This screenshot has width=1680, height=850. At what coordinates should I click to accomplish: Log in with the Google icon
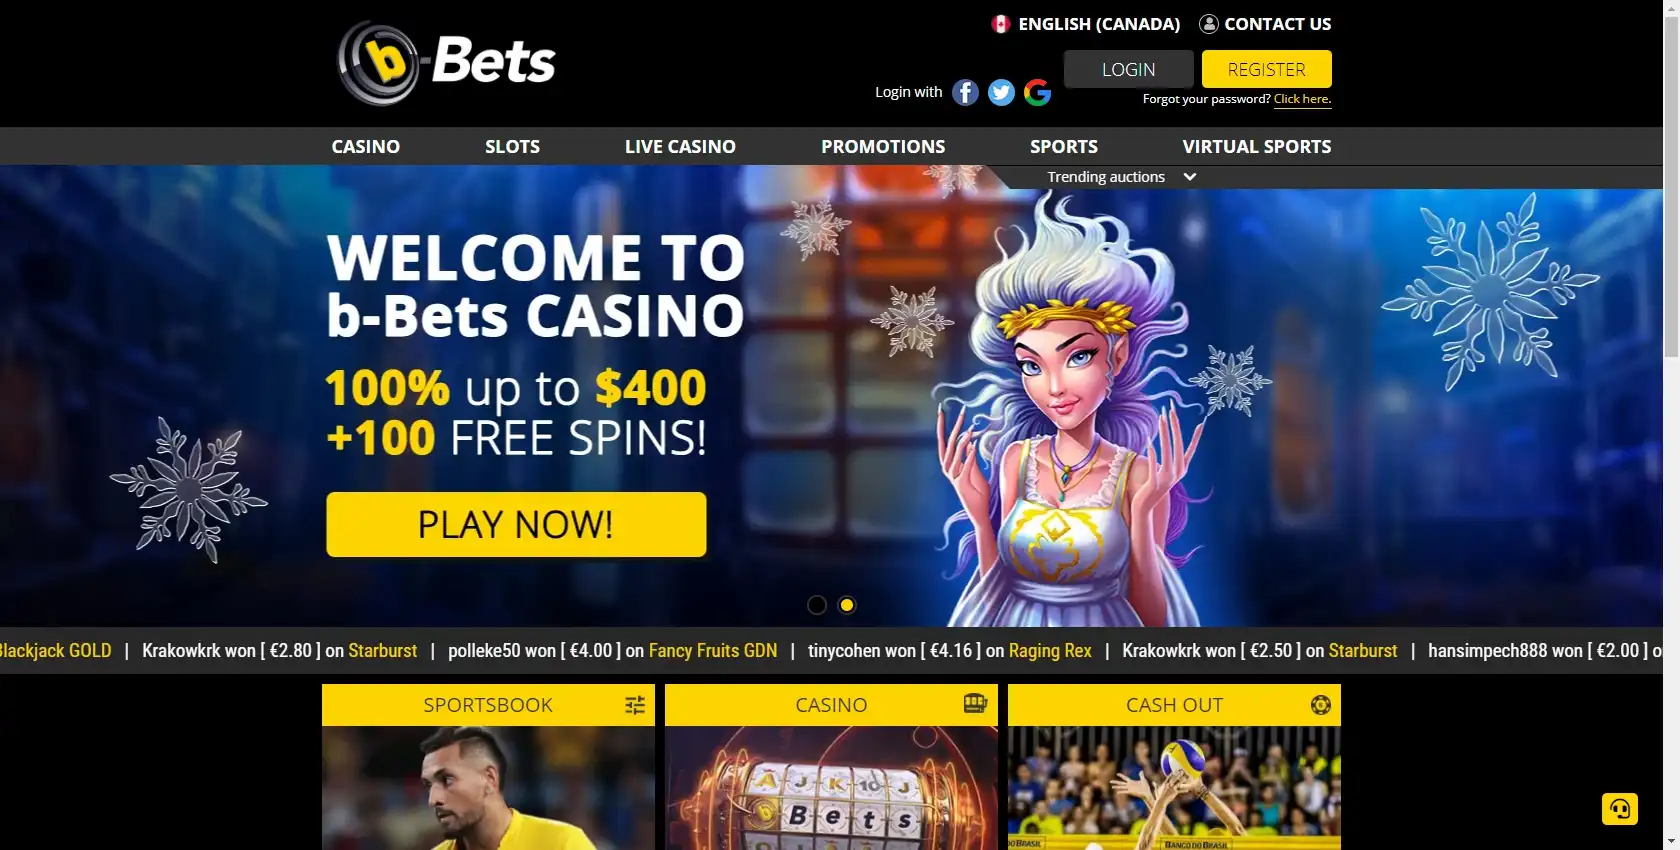(1037, 92)
